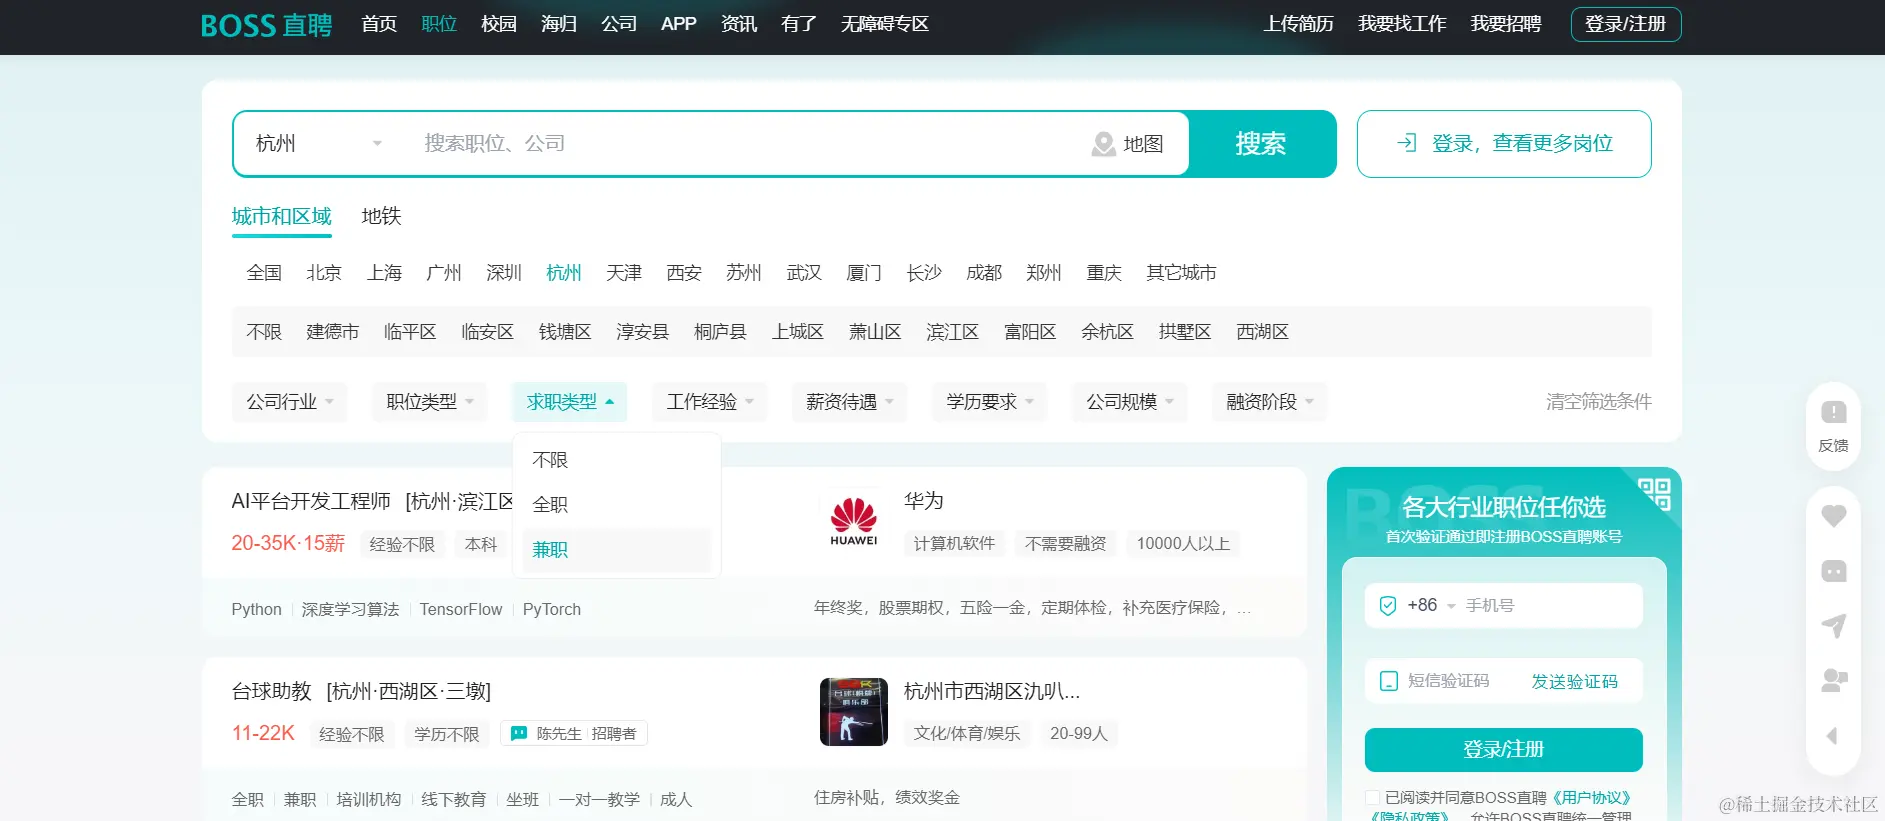Viewport: 1885px width, 821px height.
Task: Click the login arrow icon before 登录，查看更多岗位
Action: tap(1406, 143)
